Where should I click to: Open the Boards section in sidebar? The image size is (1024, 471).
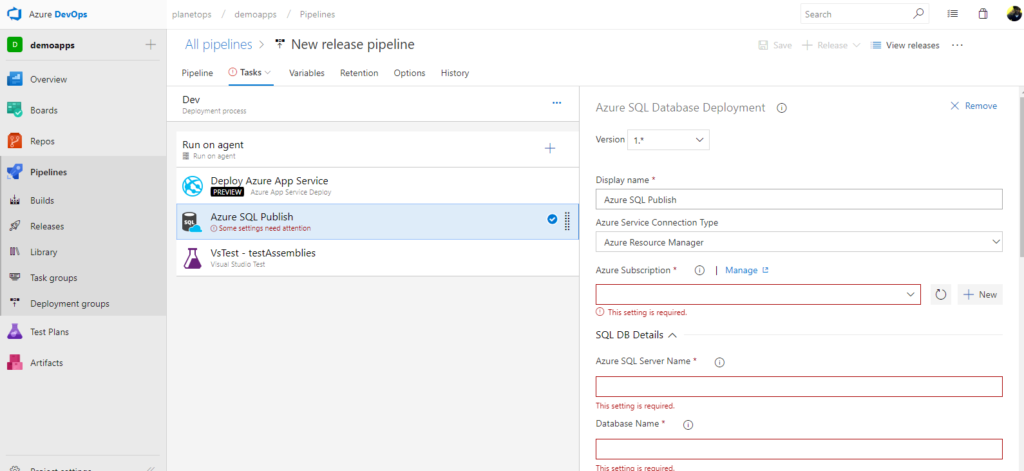[x=44, y=110]
